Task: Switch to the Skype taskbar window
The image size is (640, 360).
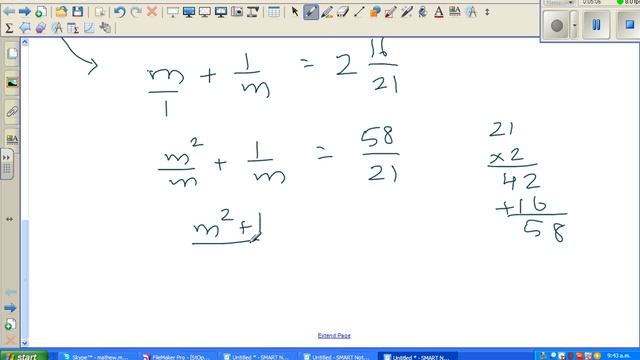Action: (95, 357)
